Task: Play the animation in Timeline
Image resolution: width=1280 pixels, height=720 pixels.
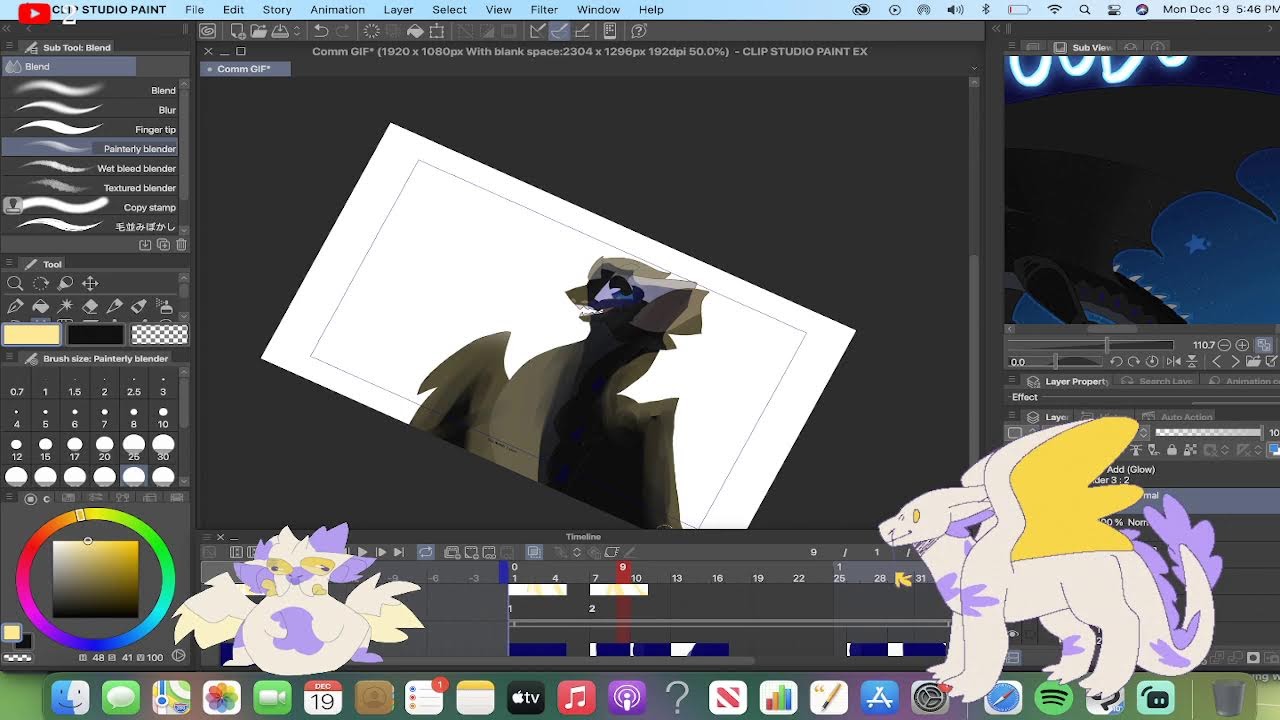Action: pyautogui.click(x=362, y=552)
